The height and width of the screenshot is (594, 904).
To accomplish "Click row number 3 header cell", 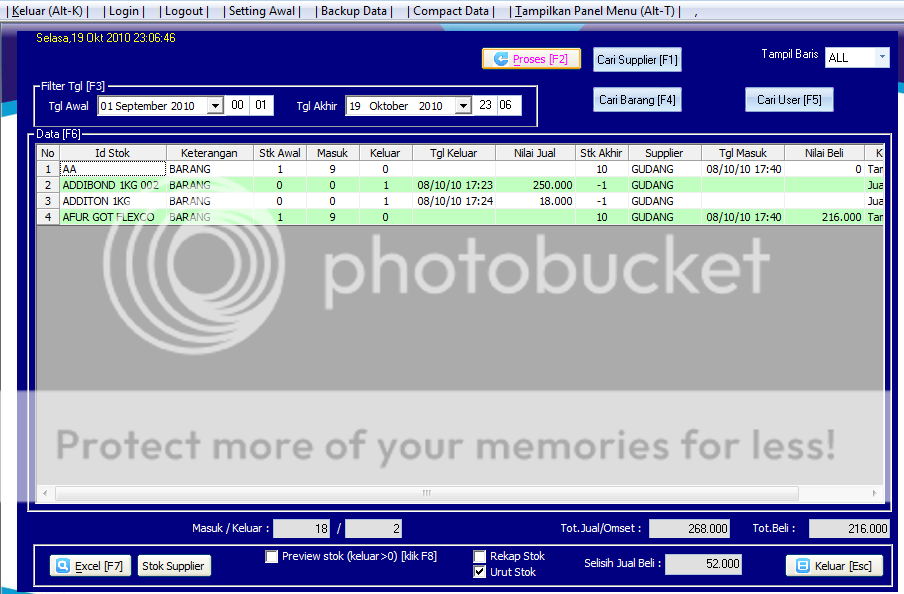I will tap(48, 201).
